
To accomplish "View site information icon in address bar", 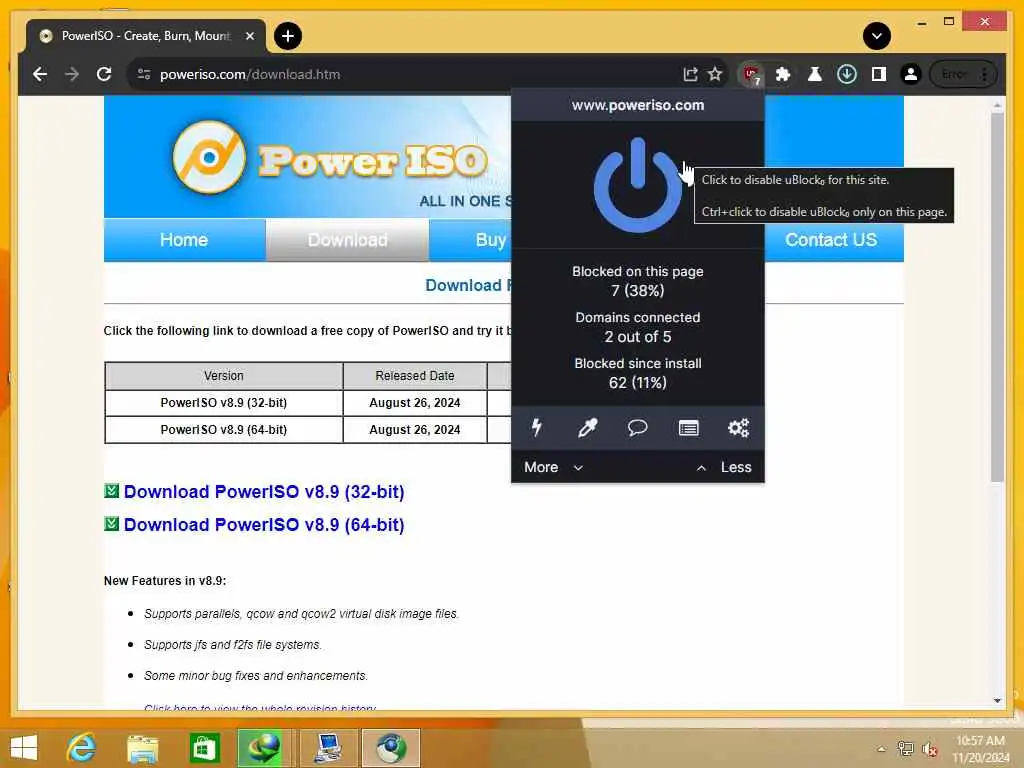I will coord(144,74).
